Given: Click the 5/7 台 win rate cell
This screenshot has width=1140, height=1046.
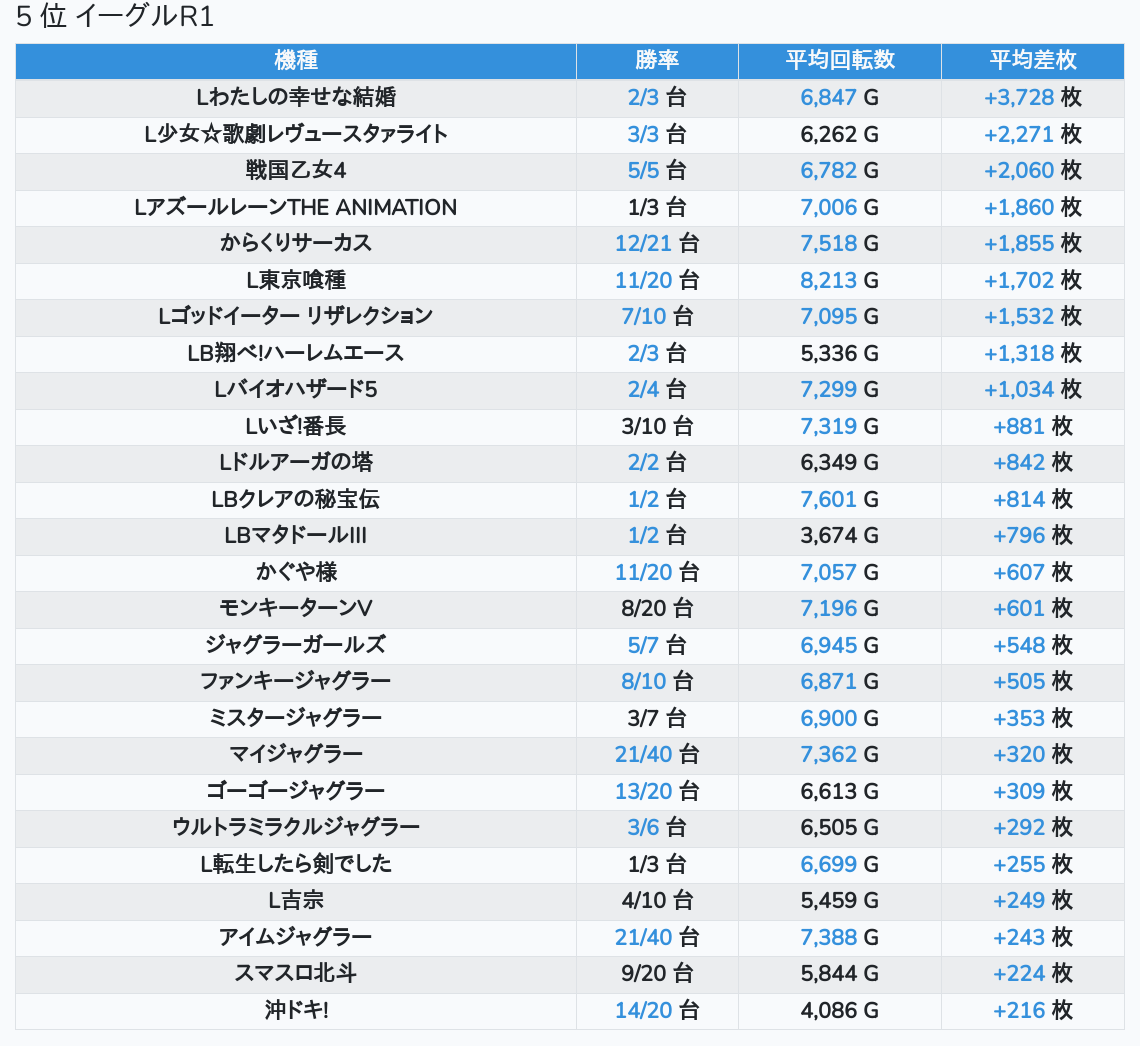Looking at the screenshot, I should point(657,645).
